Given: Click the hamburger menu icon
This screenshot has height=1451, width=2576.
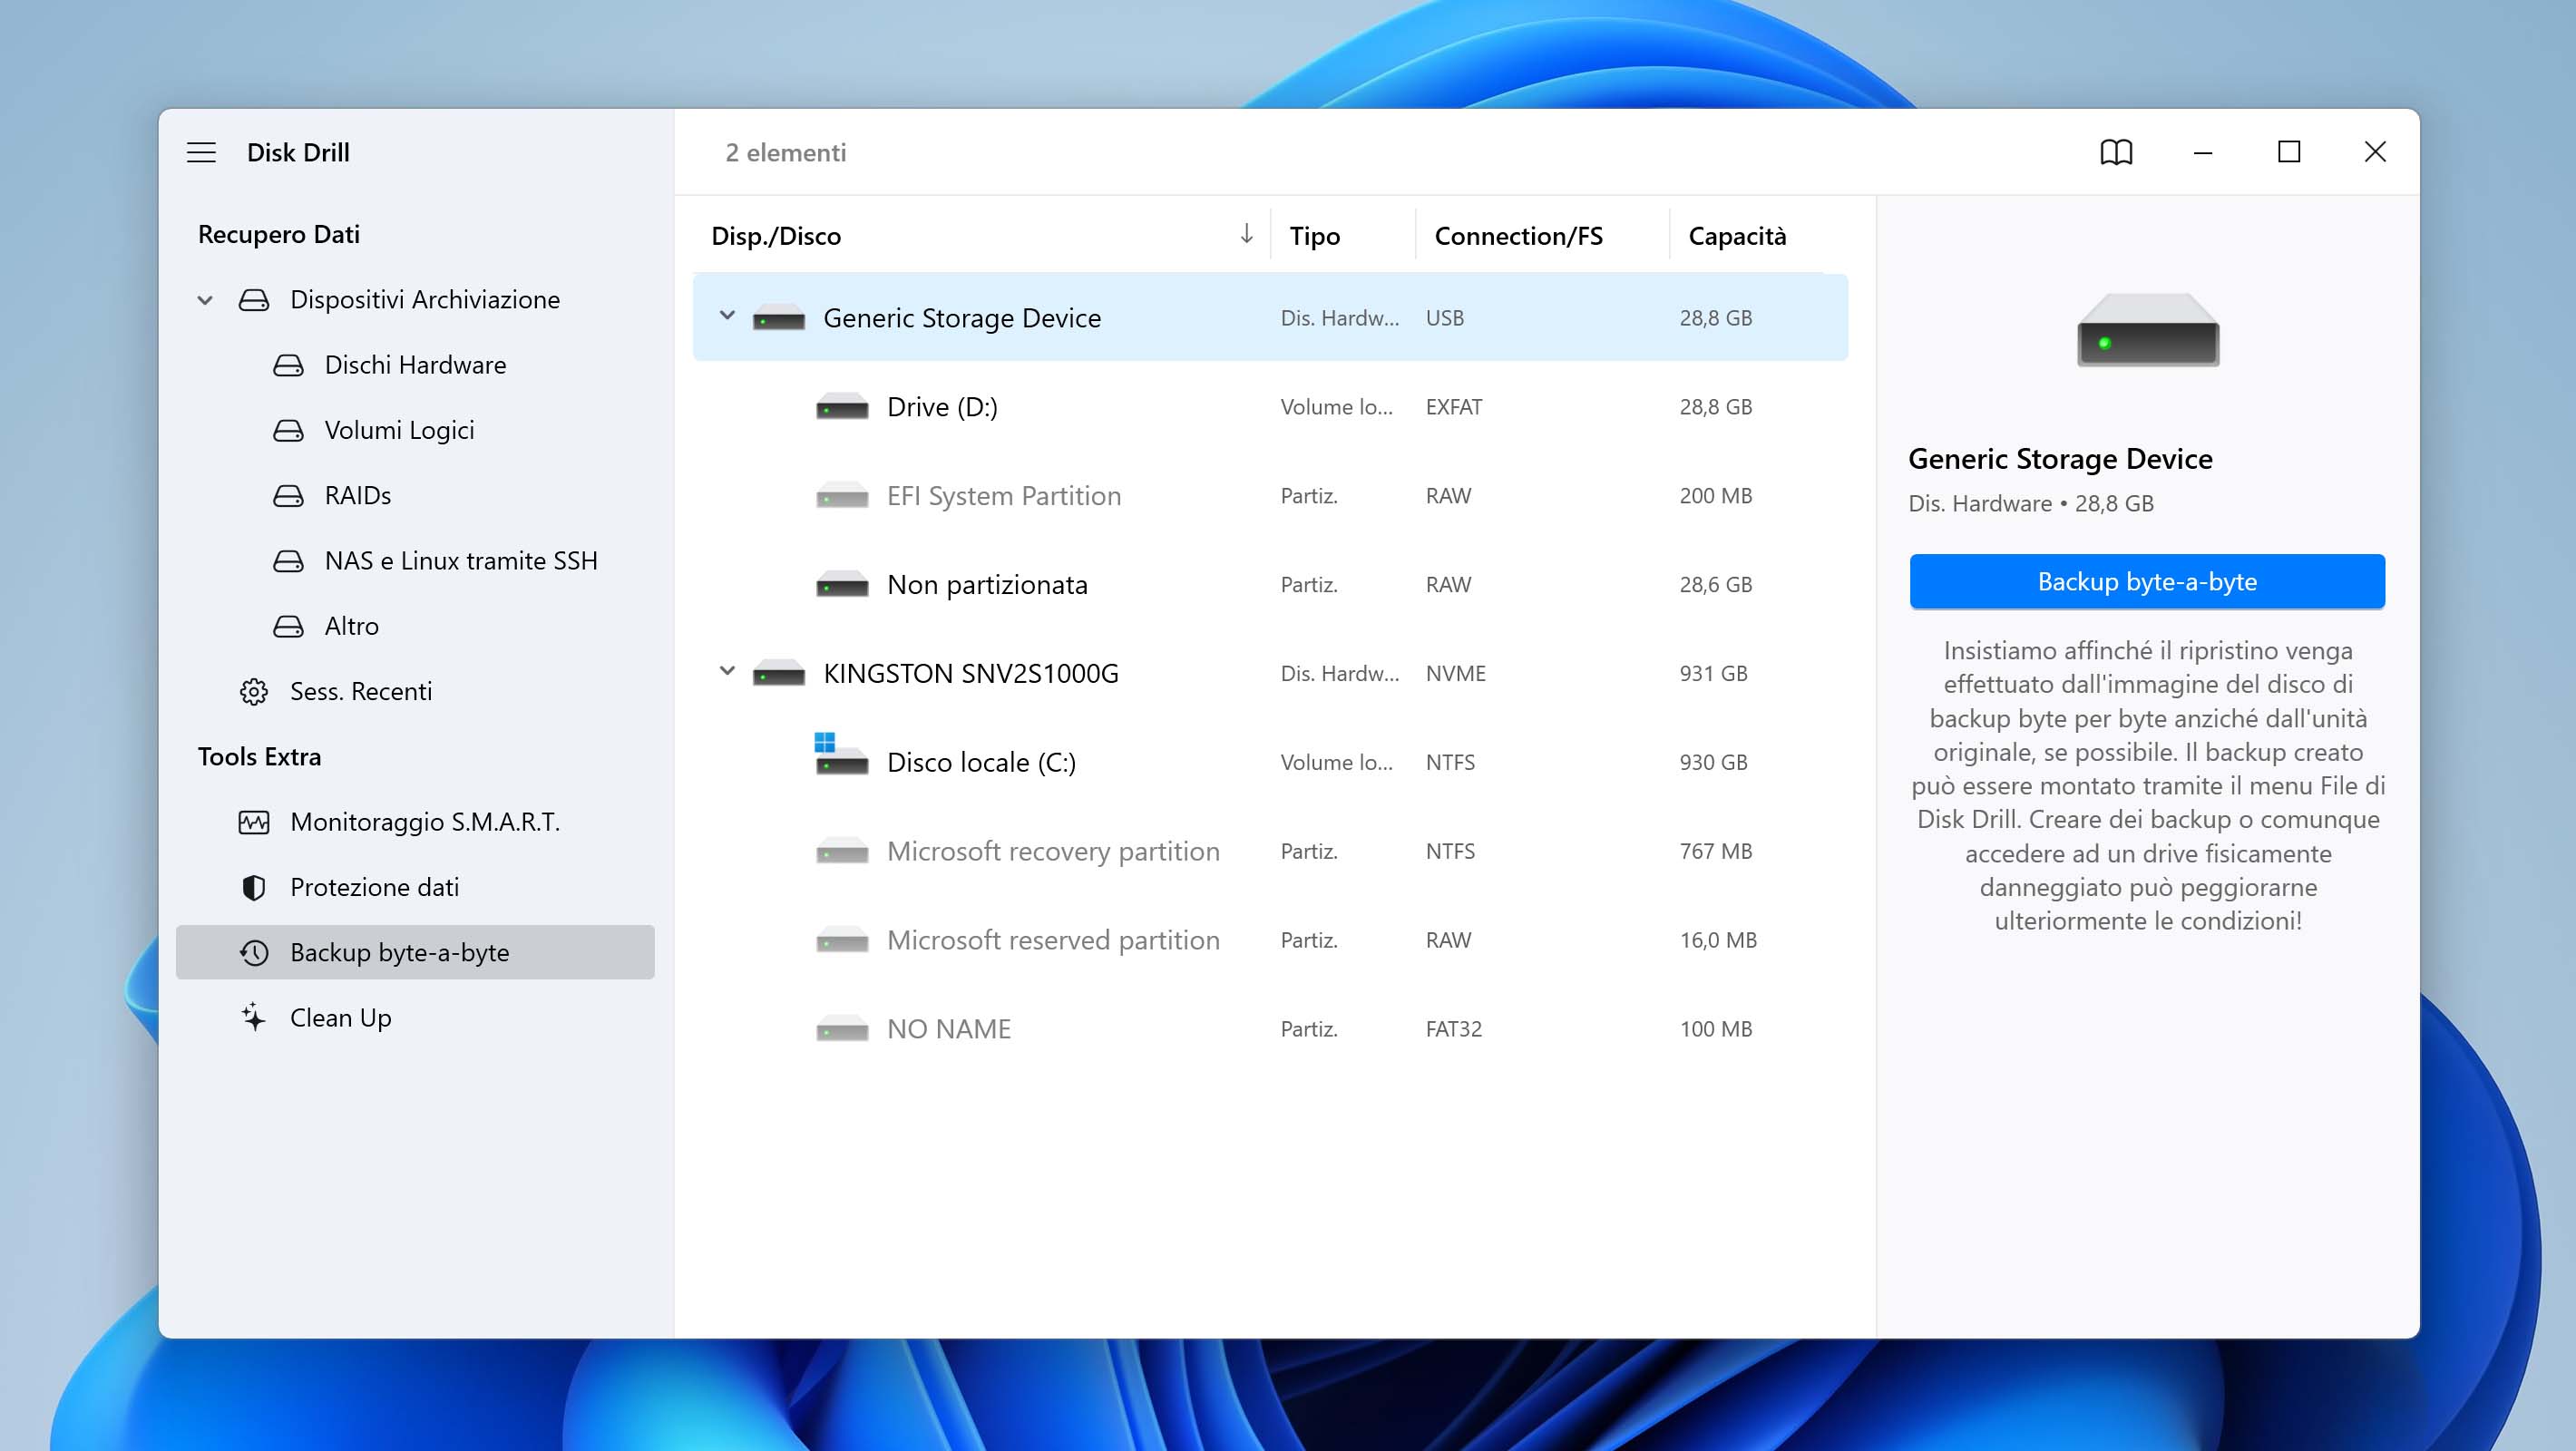Looking at the screenshot, I should tap(201, 151).
